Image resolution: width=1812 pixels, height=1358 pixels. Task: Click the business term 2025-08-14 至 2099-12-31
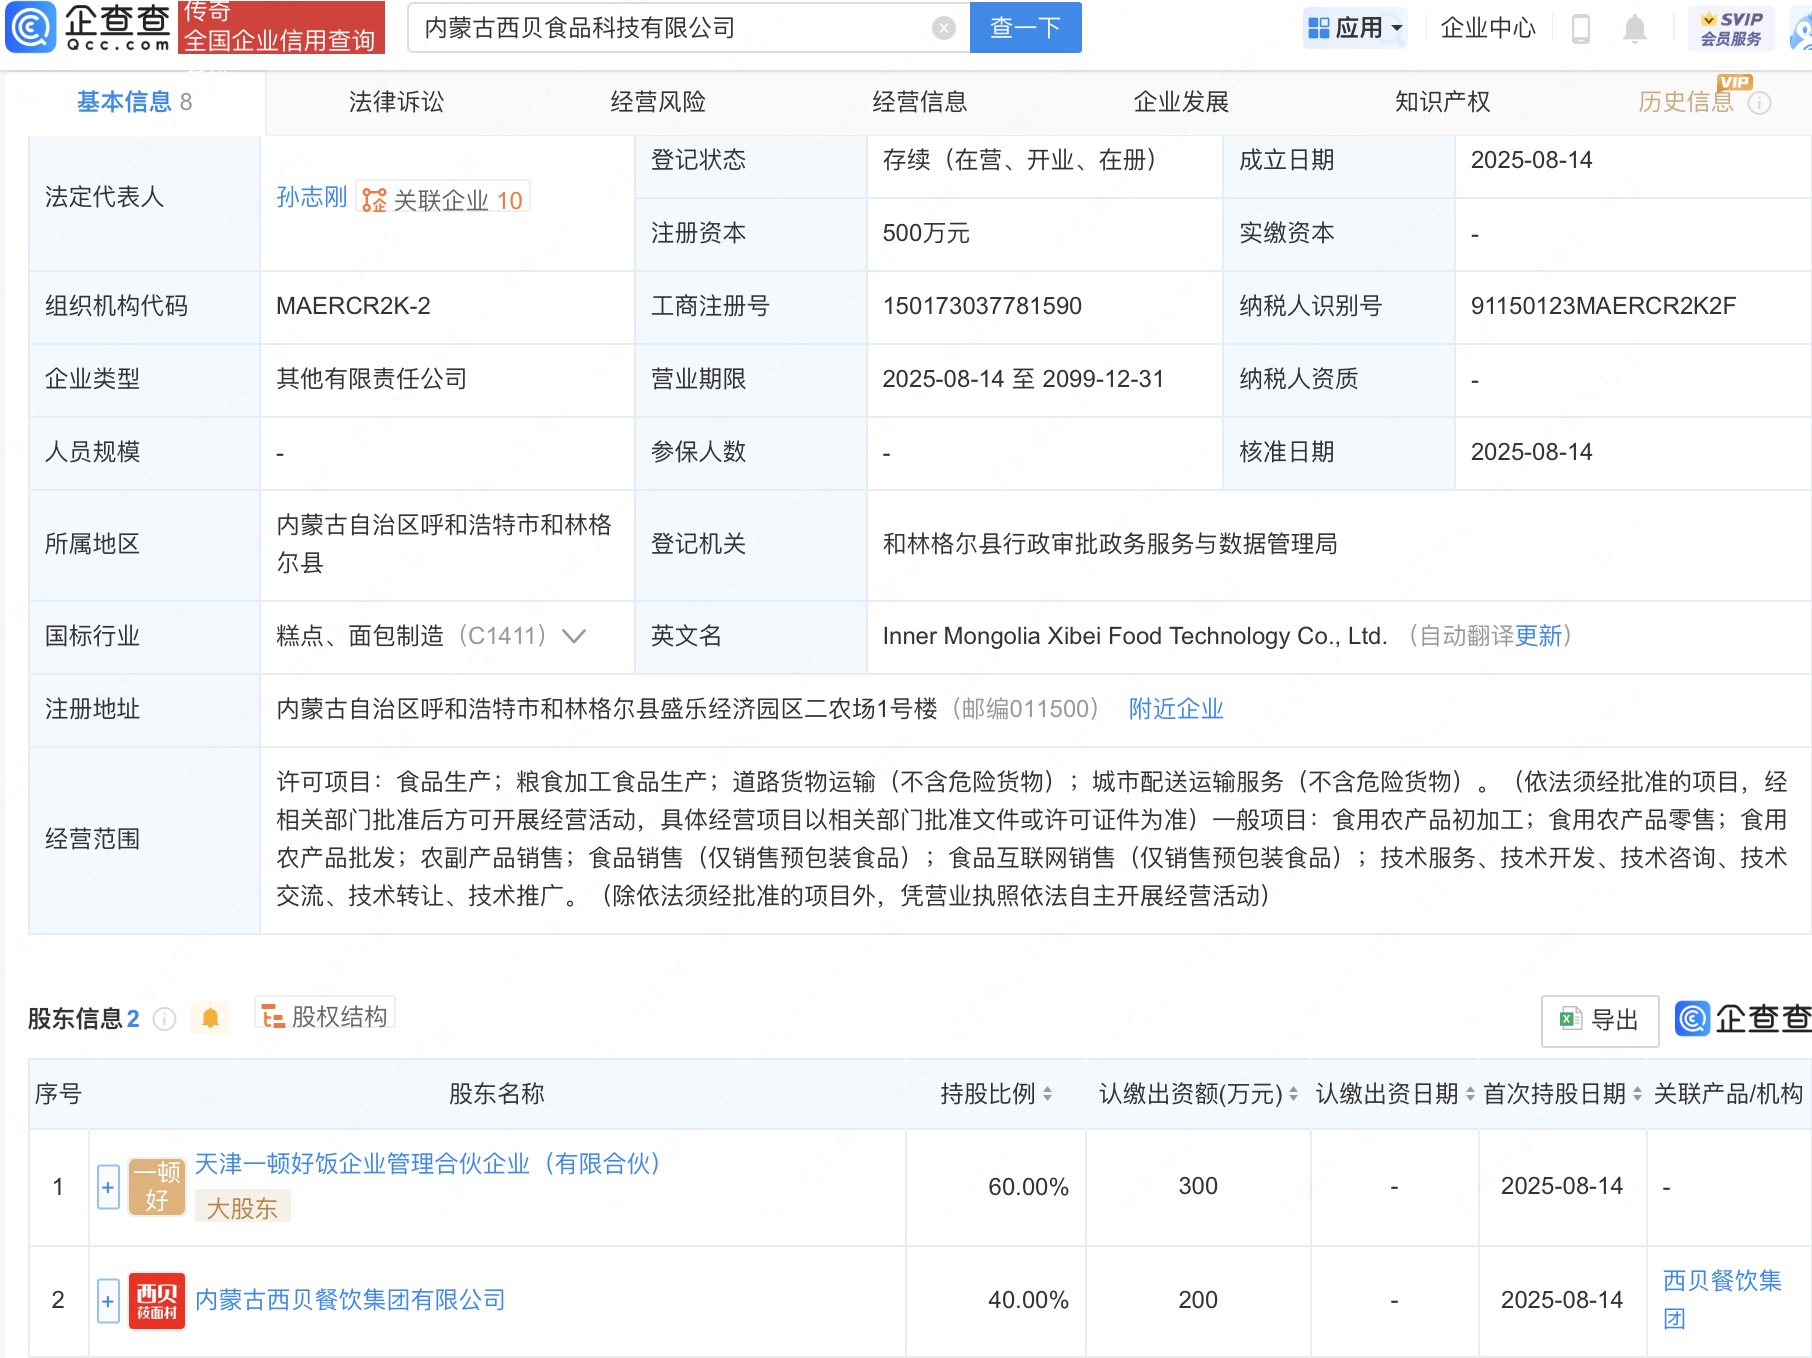tap(1023, 379)
